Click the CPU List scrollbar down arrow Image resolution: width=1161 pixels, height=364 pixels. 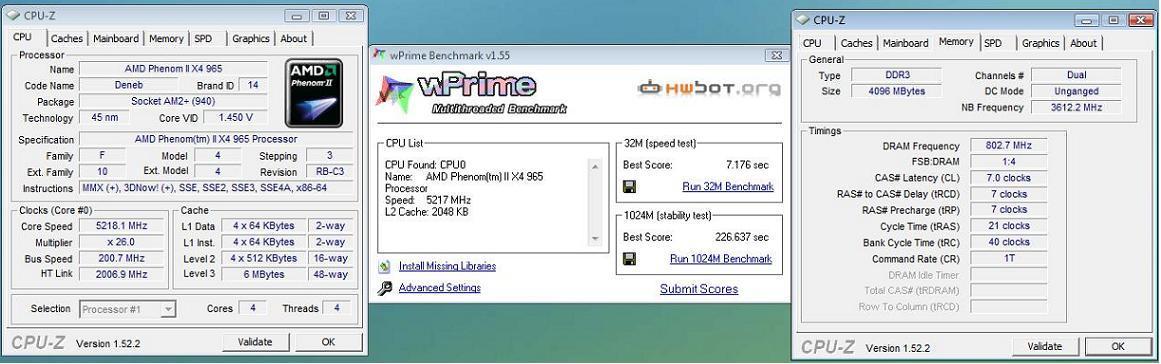coord(595,238)
